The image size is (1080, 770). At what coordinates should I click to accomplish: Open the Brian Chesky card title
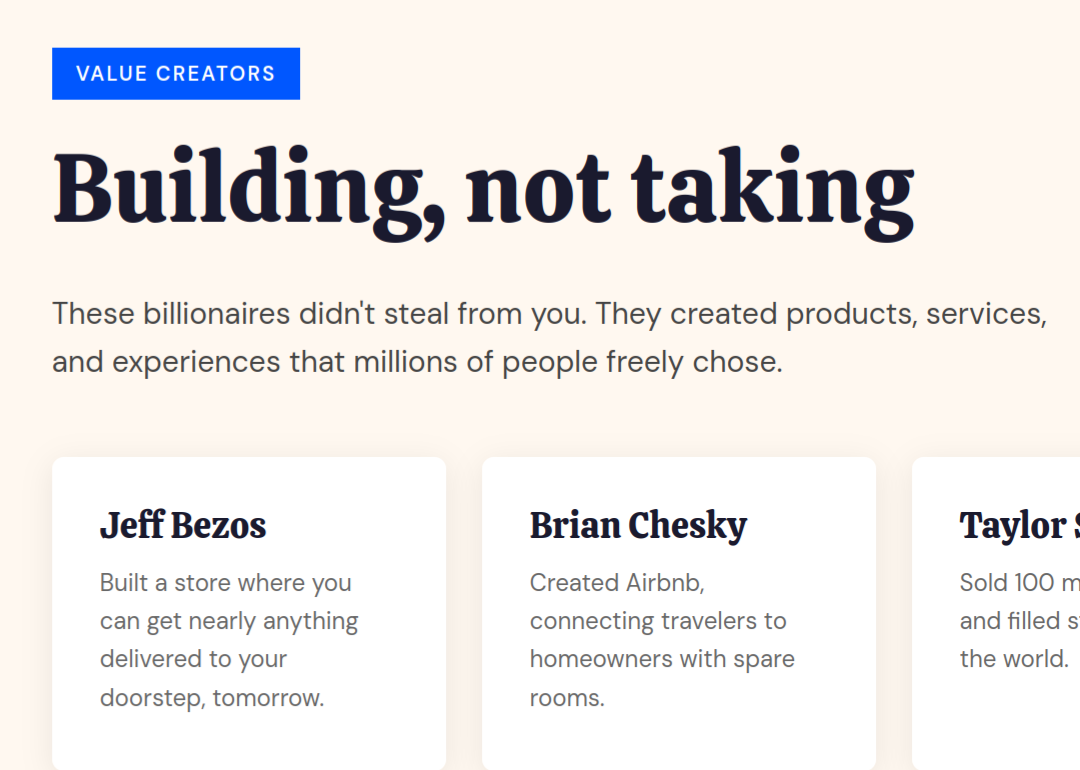(x=638, y=525)
